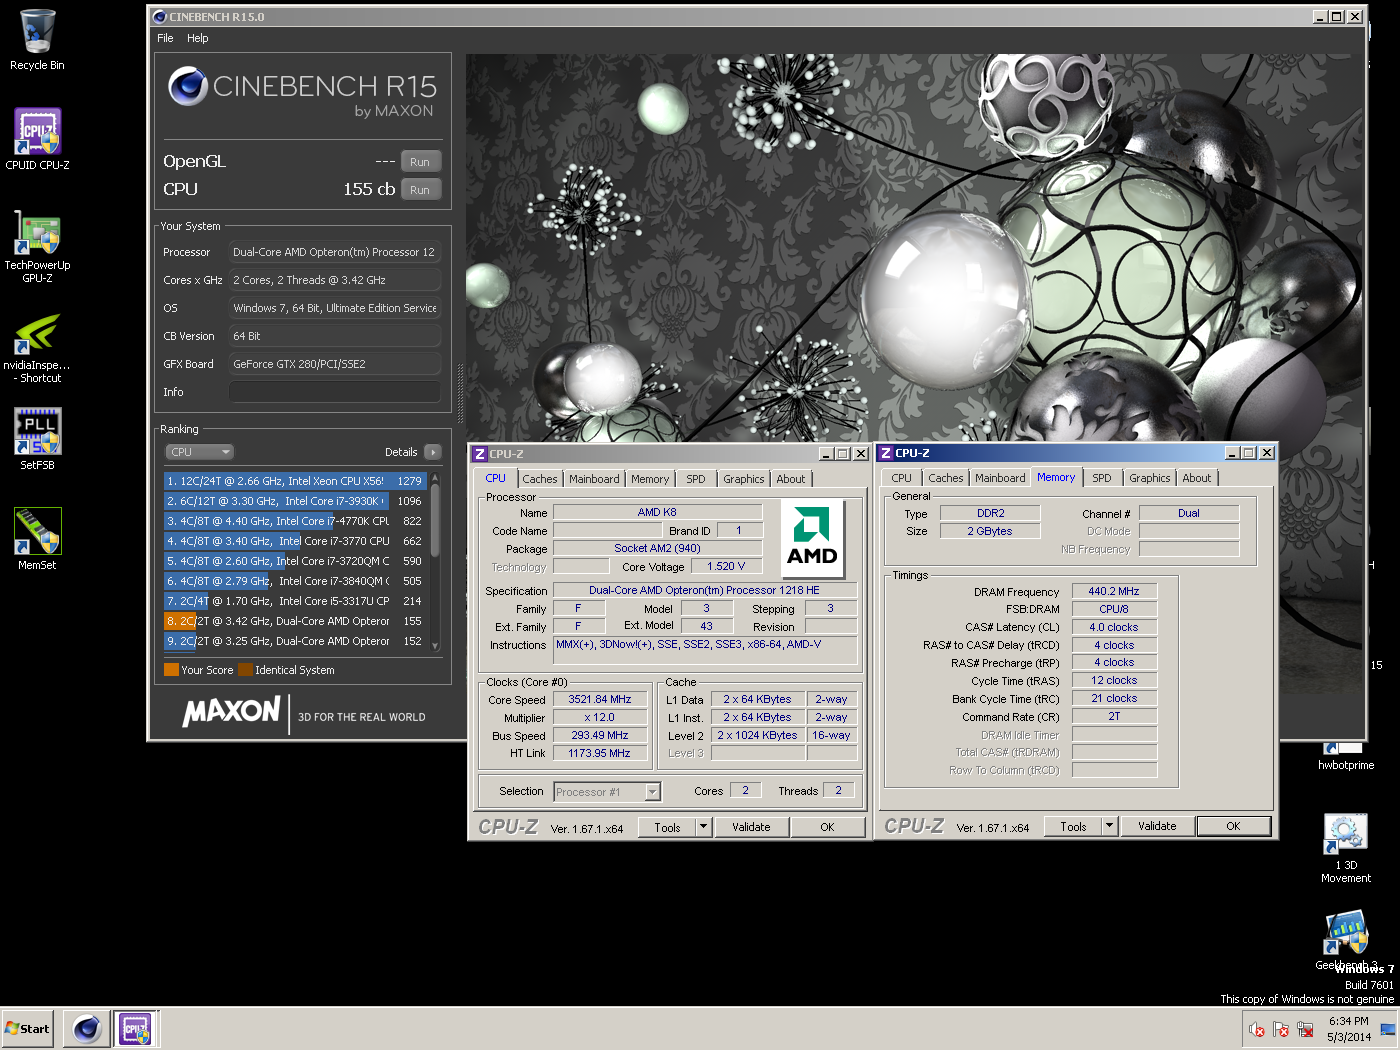
Task: Select ranking row 9 Opteron 152
Action: (295, 641)
